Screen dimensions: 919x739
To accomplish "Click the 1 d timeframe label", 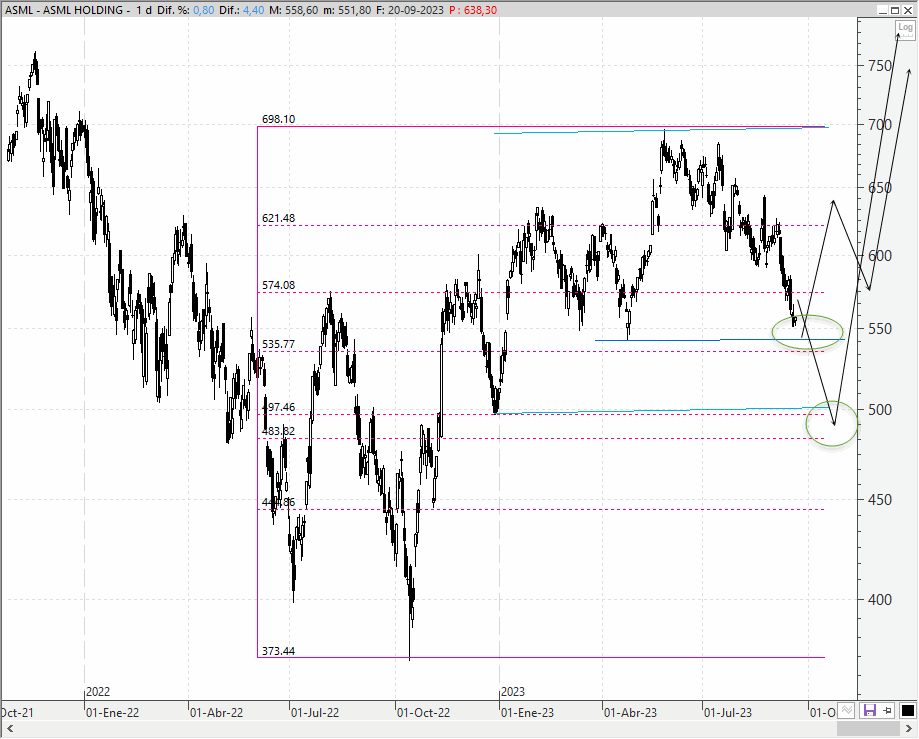I will 144,10.
